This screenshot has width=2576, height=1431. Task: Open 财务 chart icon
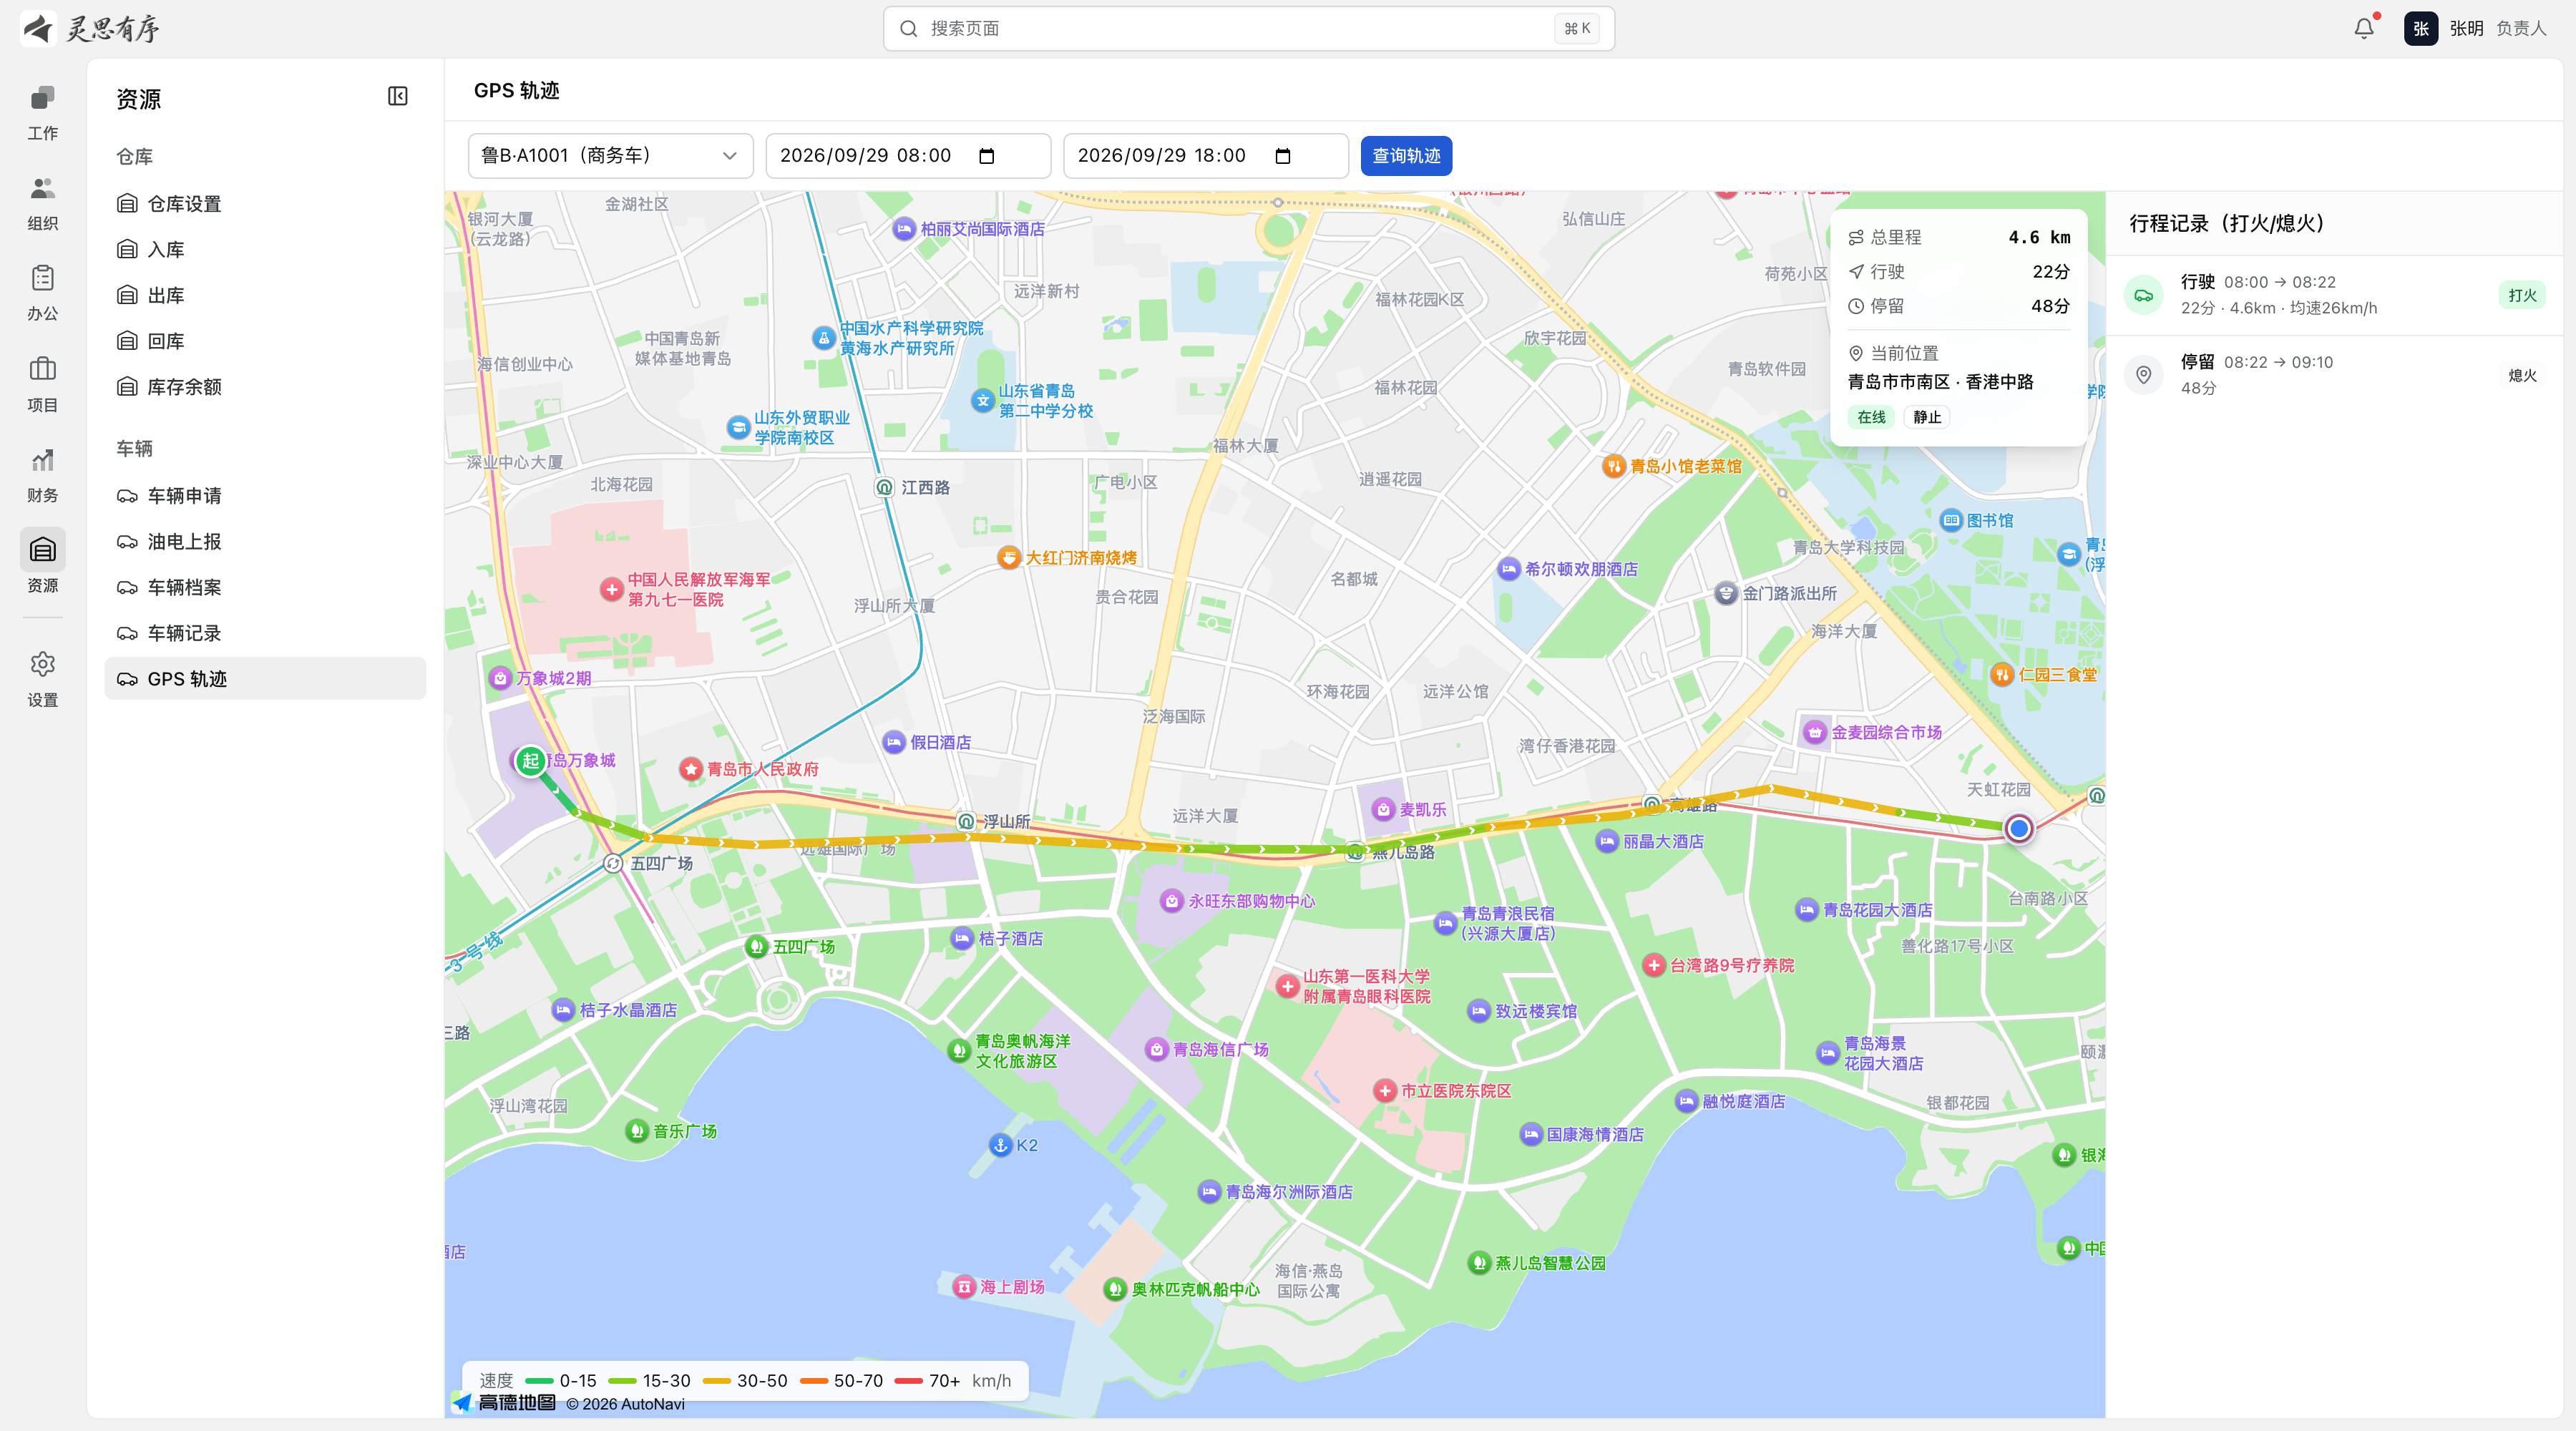(42, 459)
